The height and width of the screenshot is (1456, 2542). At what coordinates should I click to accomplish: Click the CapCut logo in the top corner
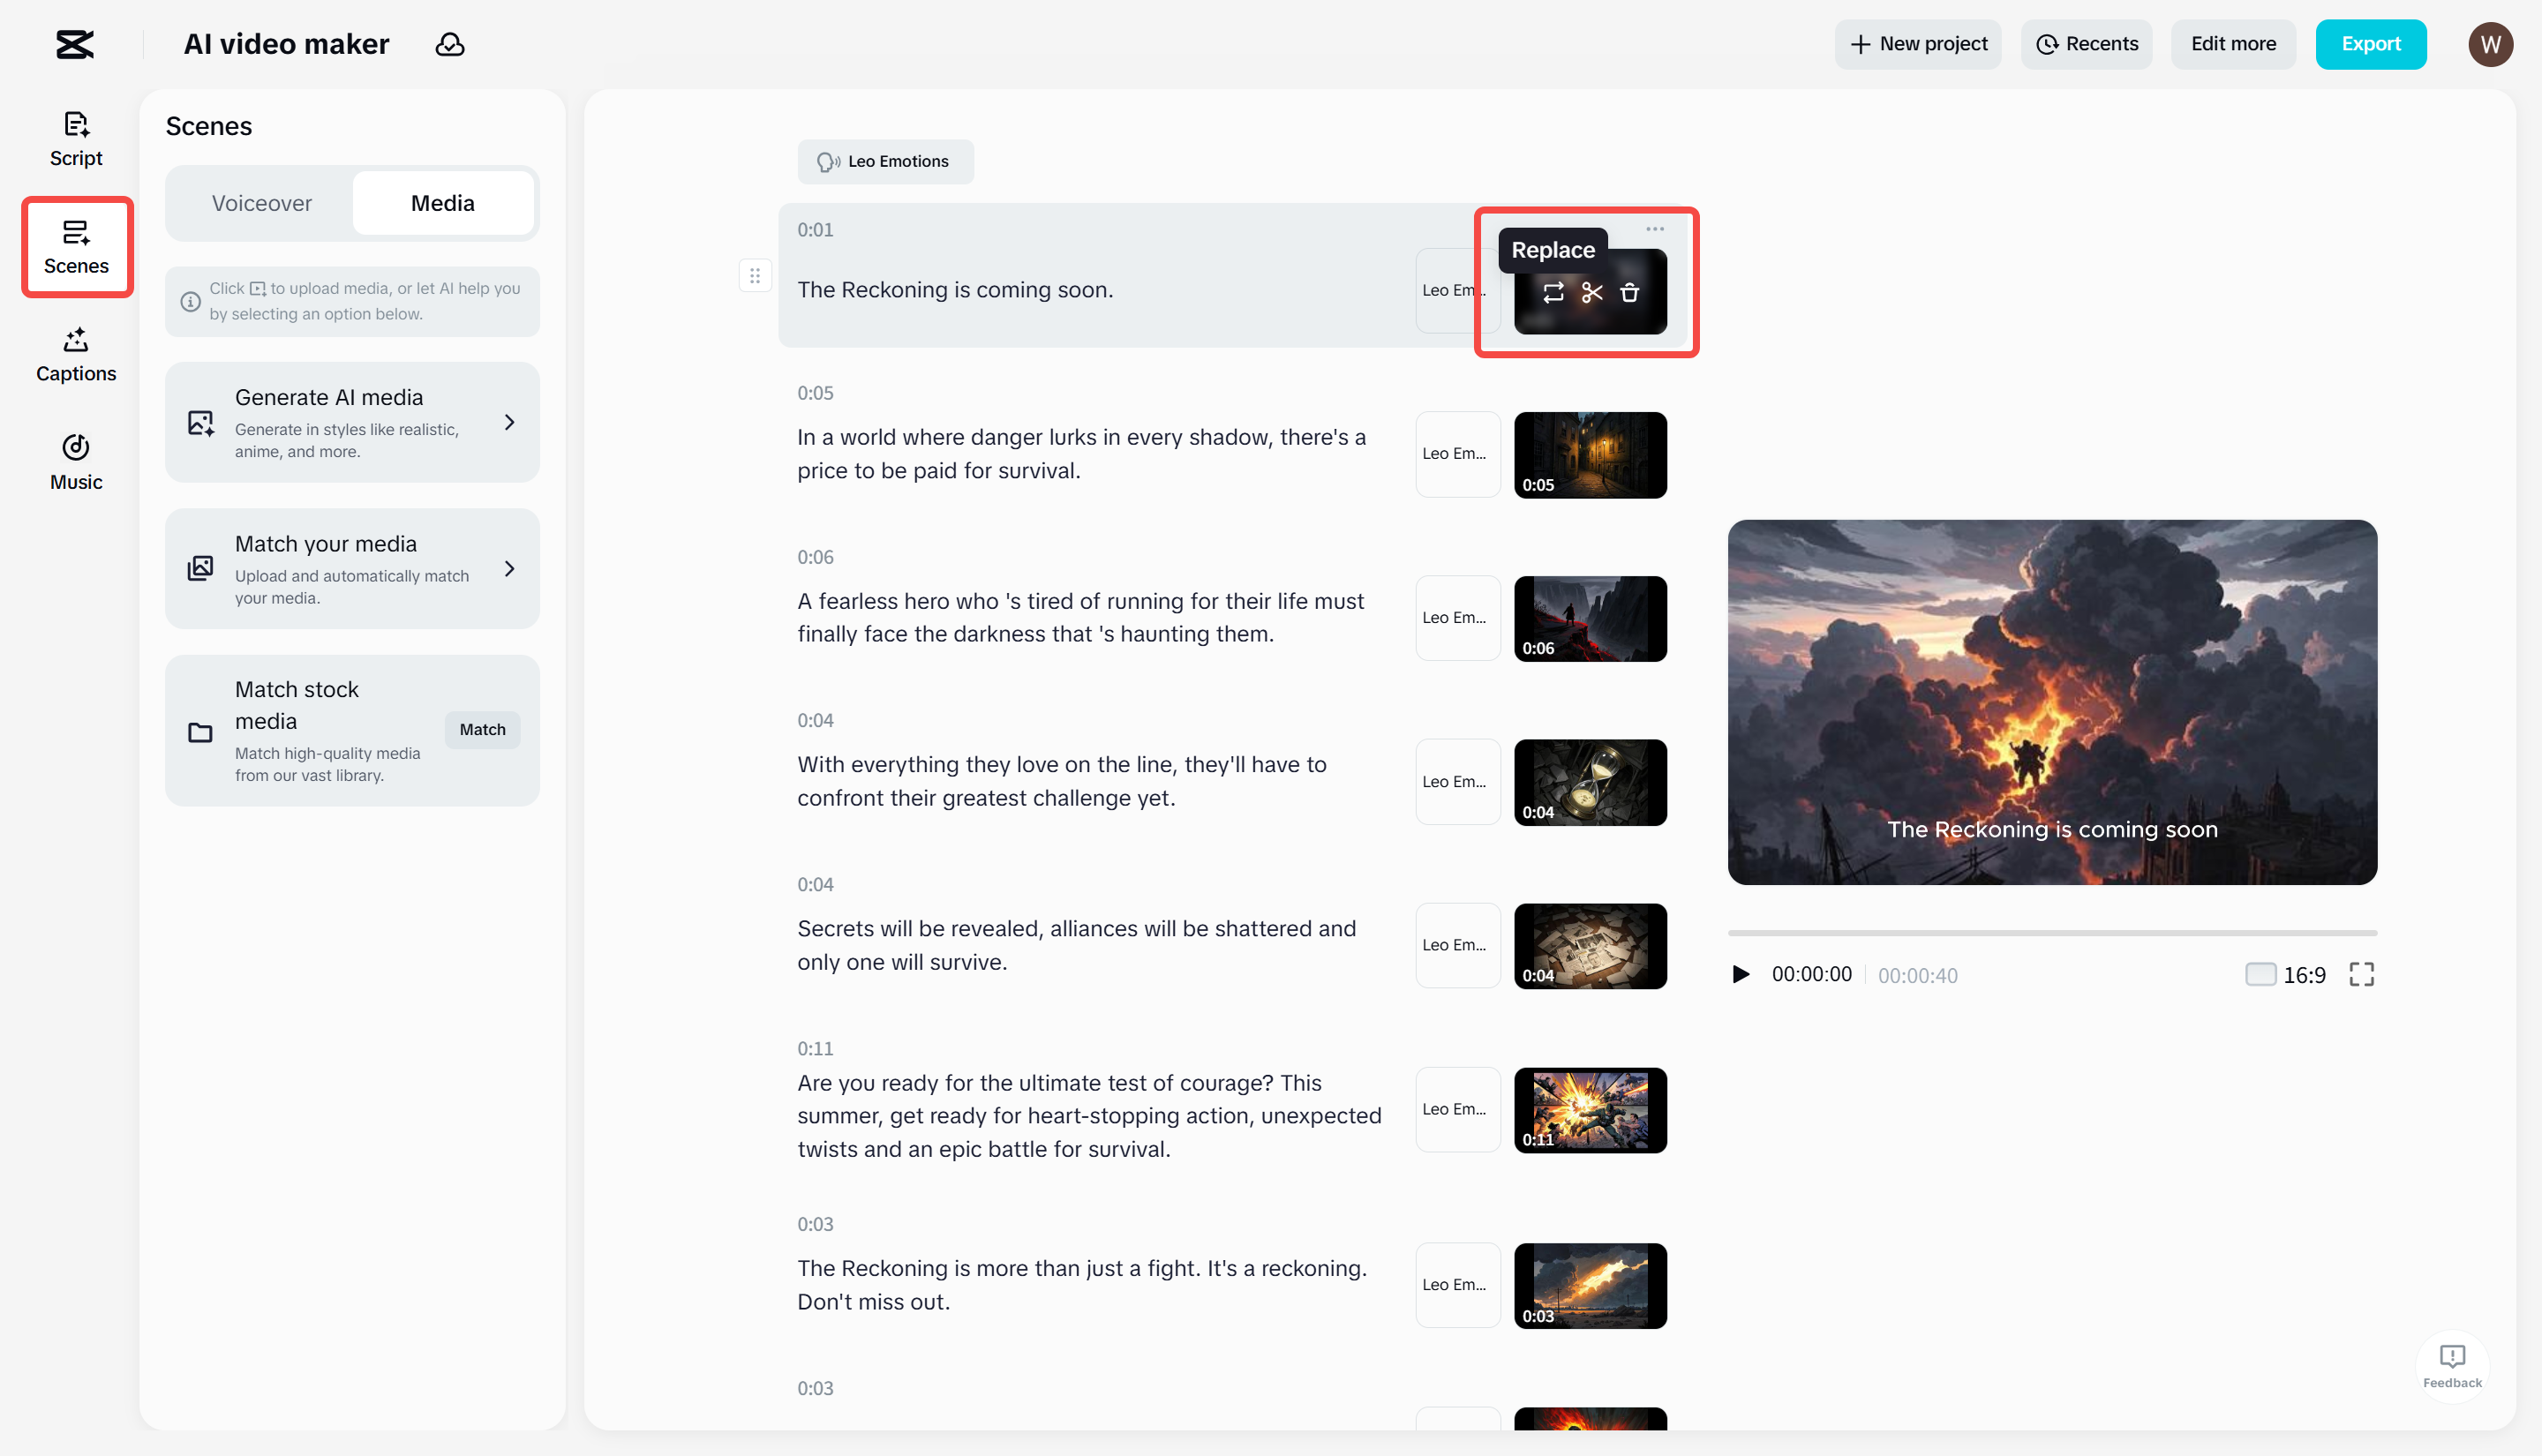coord(75,44)
